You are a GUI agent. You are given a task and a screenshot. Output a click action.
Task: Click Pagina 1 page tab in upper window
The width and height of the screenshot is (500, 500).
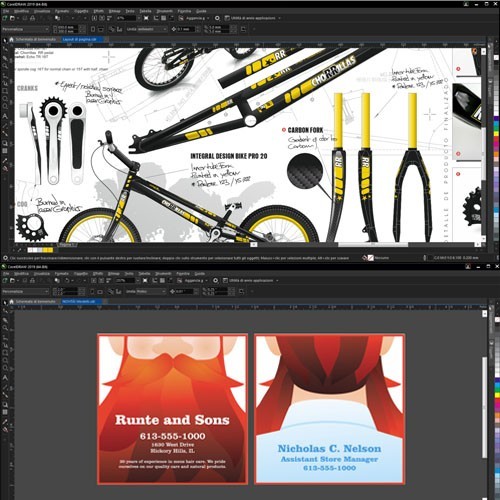click(68, 245)
